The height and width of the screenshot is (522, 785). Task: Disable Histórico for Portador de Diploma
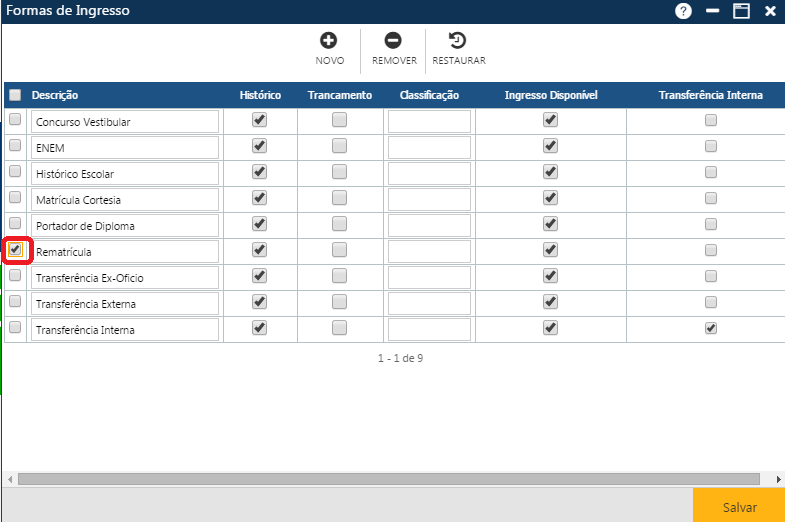[x=260, y=224]
